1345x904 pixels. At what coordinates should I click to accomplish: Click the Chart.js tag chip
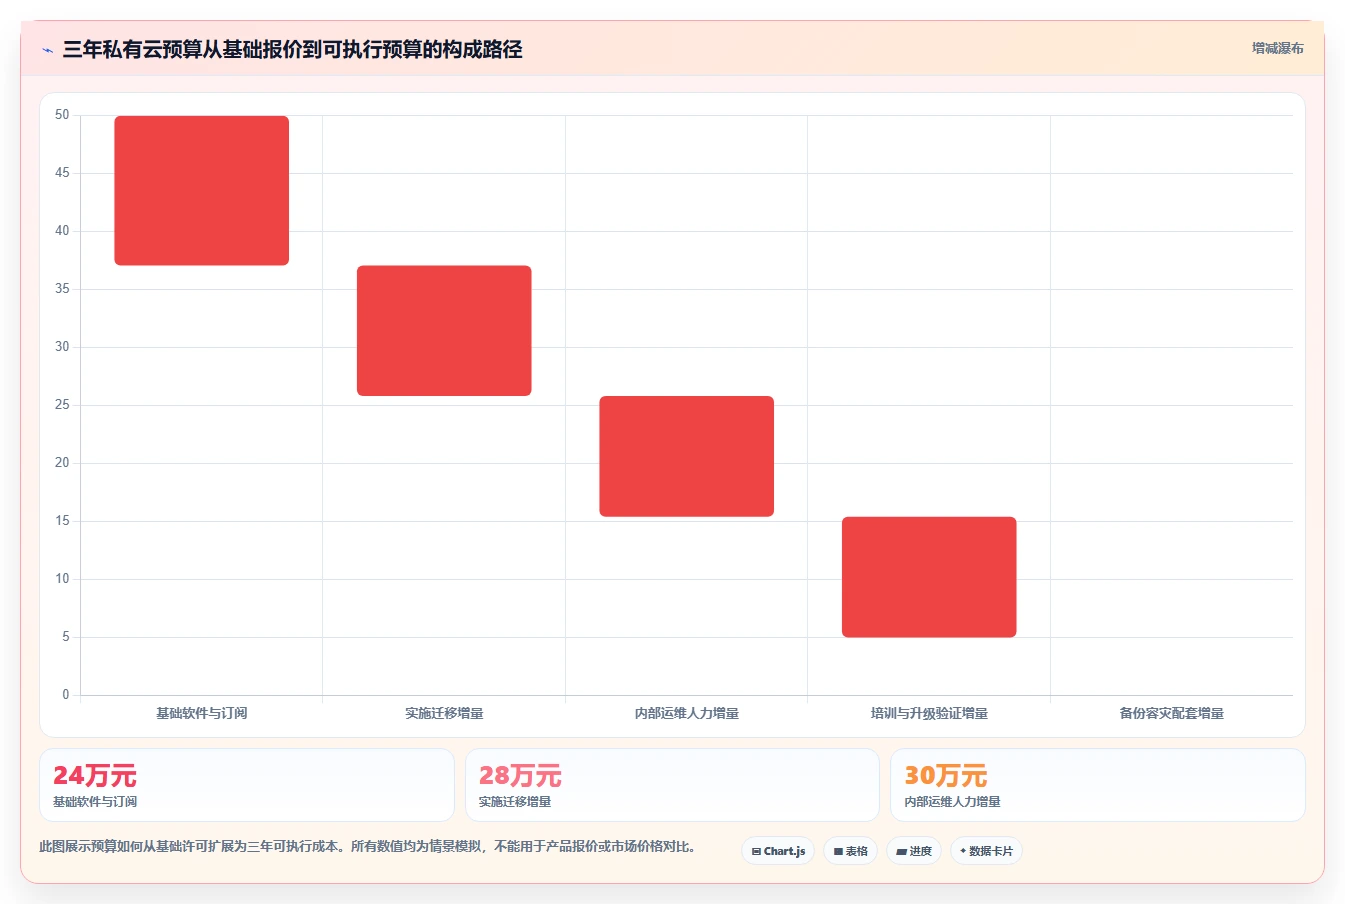(778, 851)
